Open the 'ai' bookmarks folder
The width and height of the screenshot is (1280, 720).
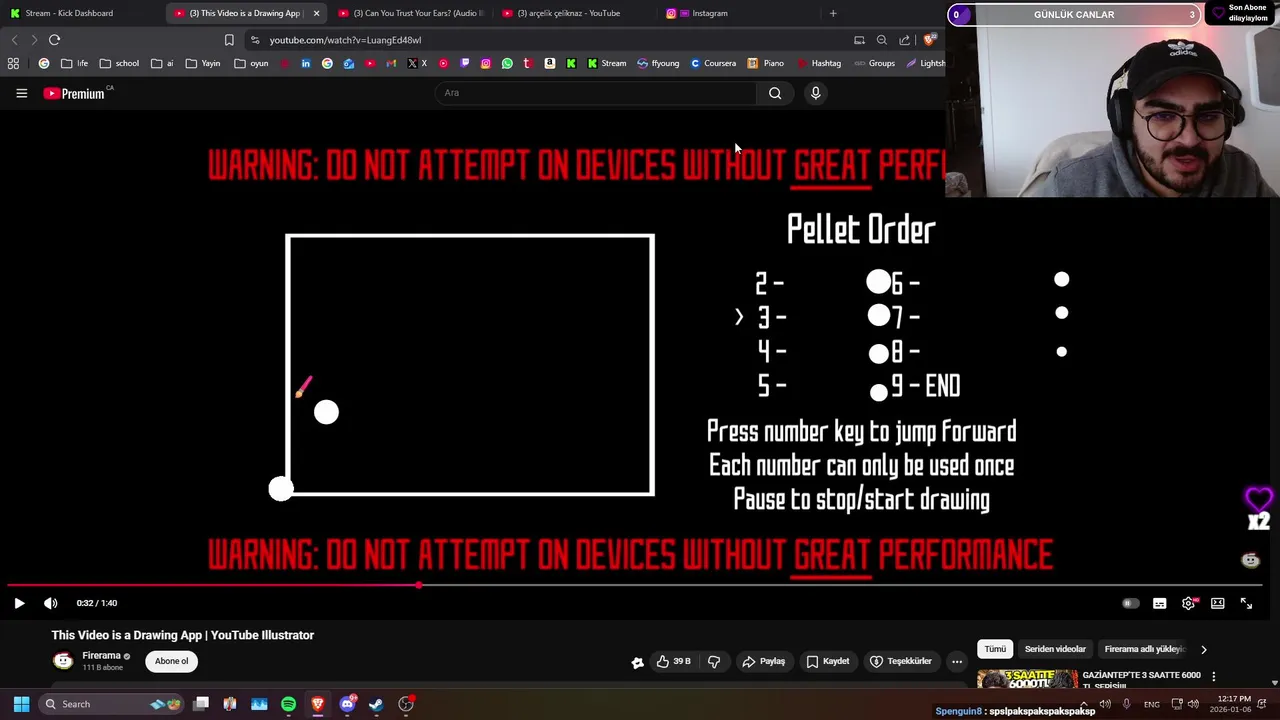pyautogui.click(x=162, y=63)
